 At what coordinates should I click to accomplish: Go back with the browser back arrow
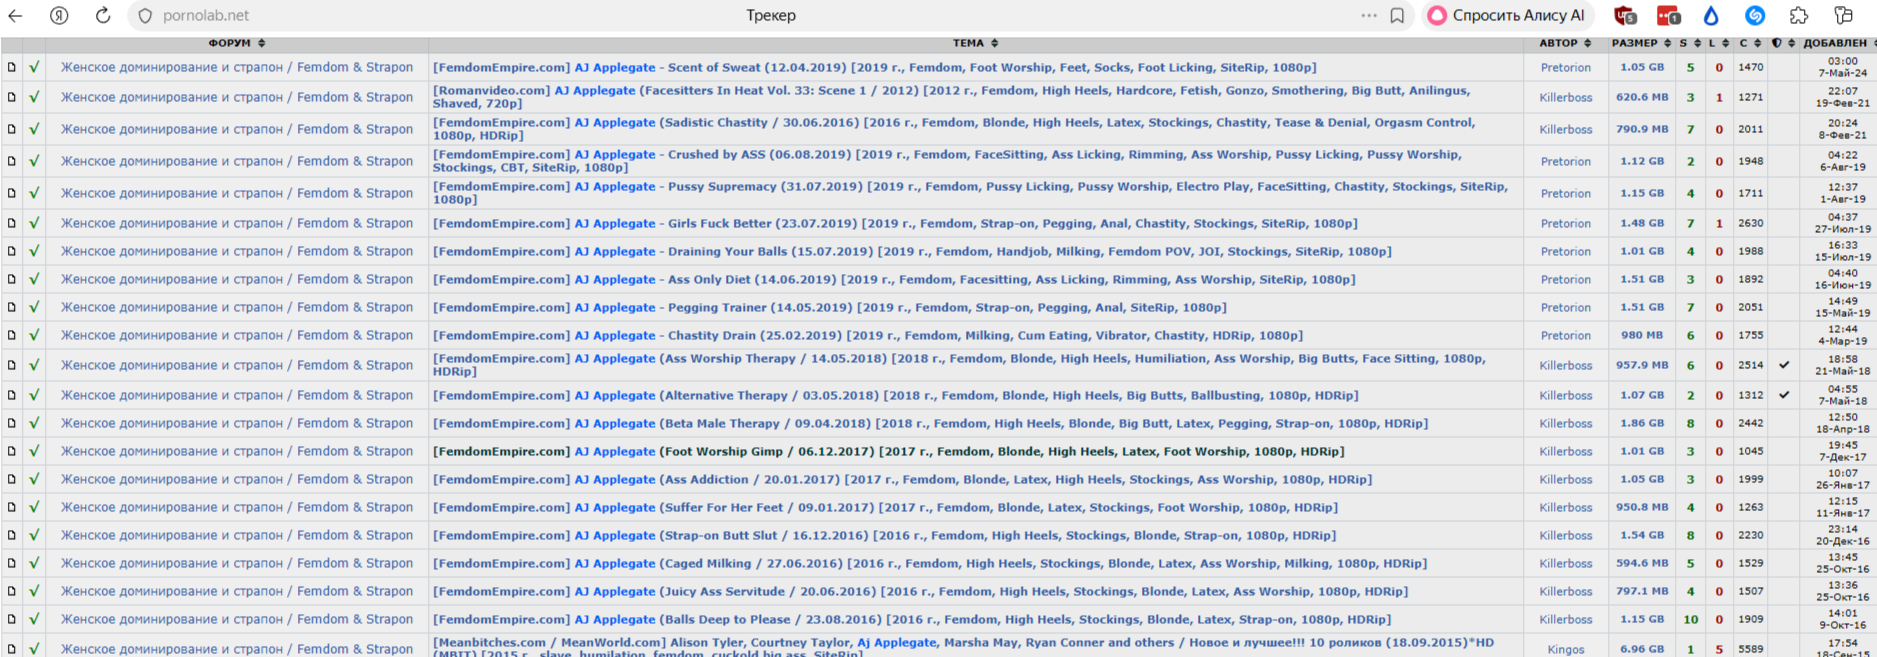16,16
